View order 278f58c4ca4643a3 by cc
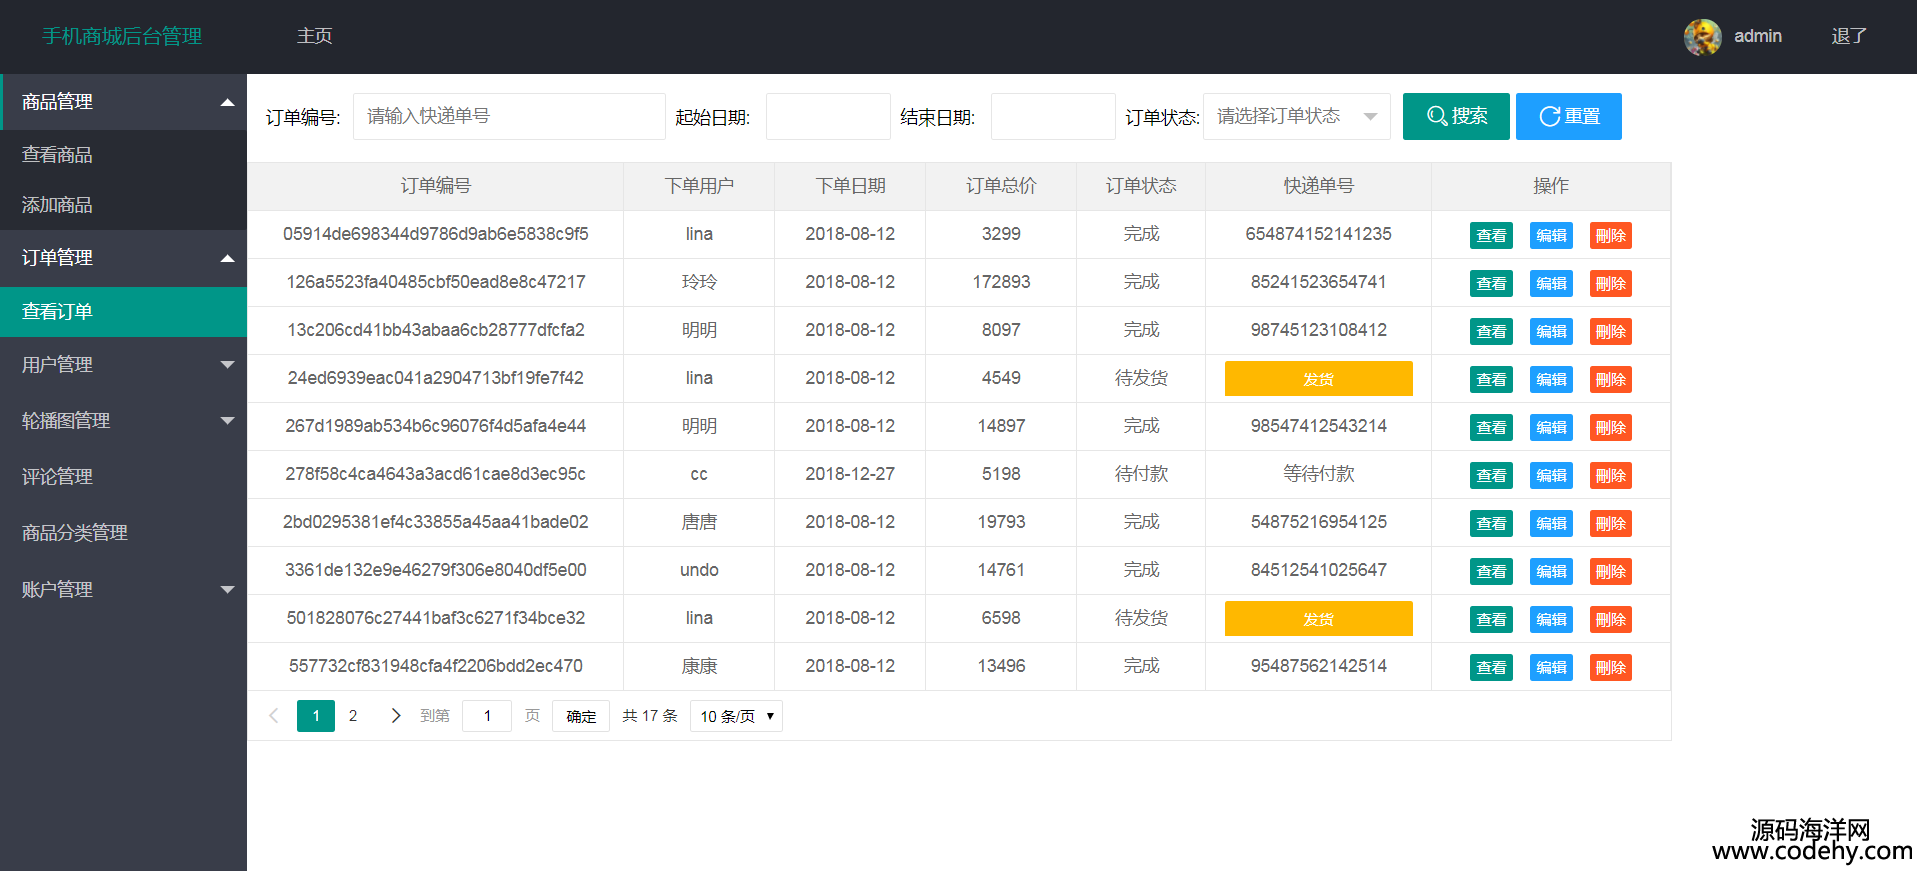This screenshot has height=871, width=1917. pyautogui.click(x=1491, y=475)
